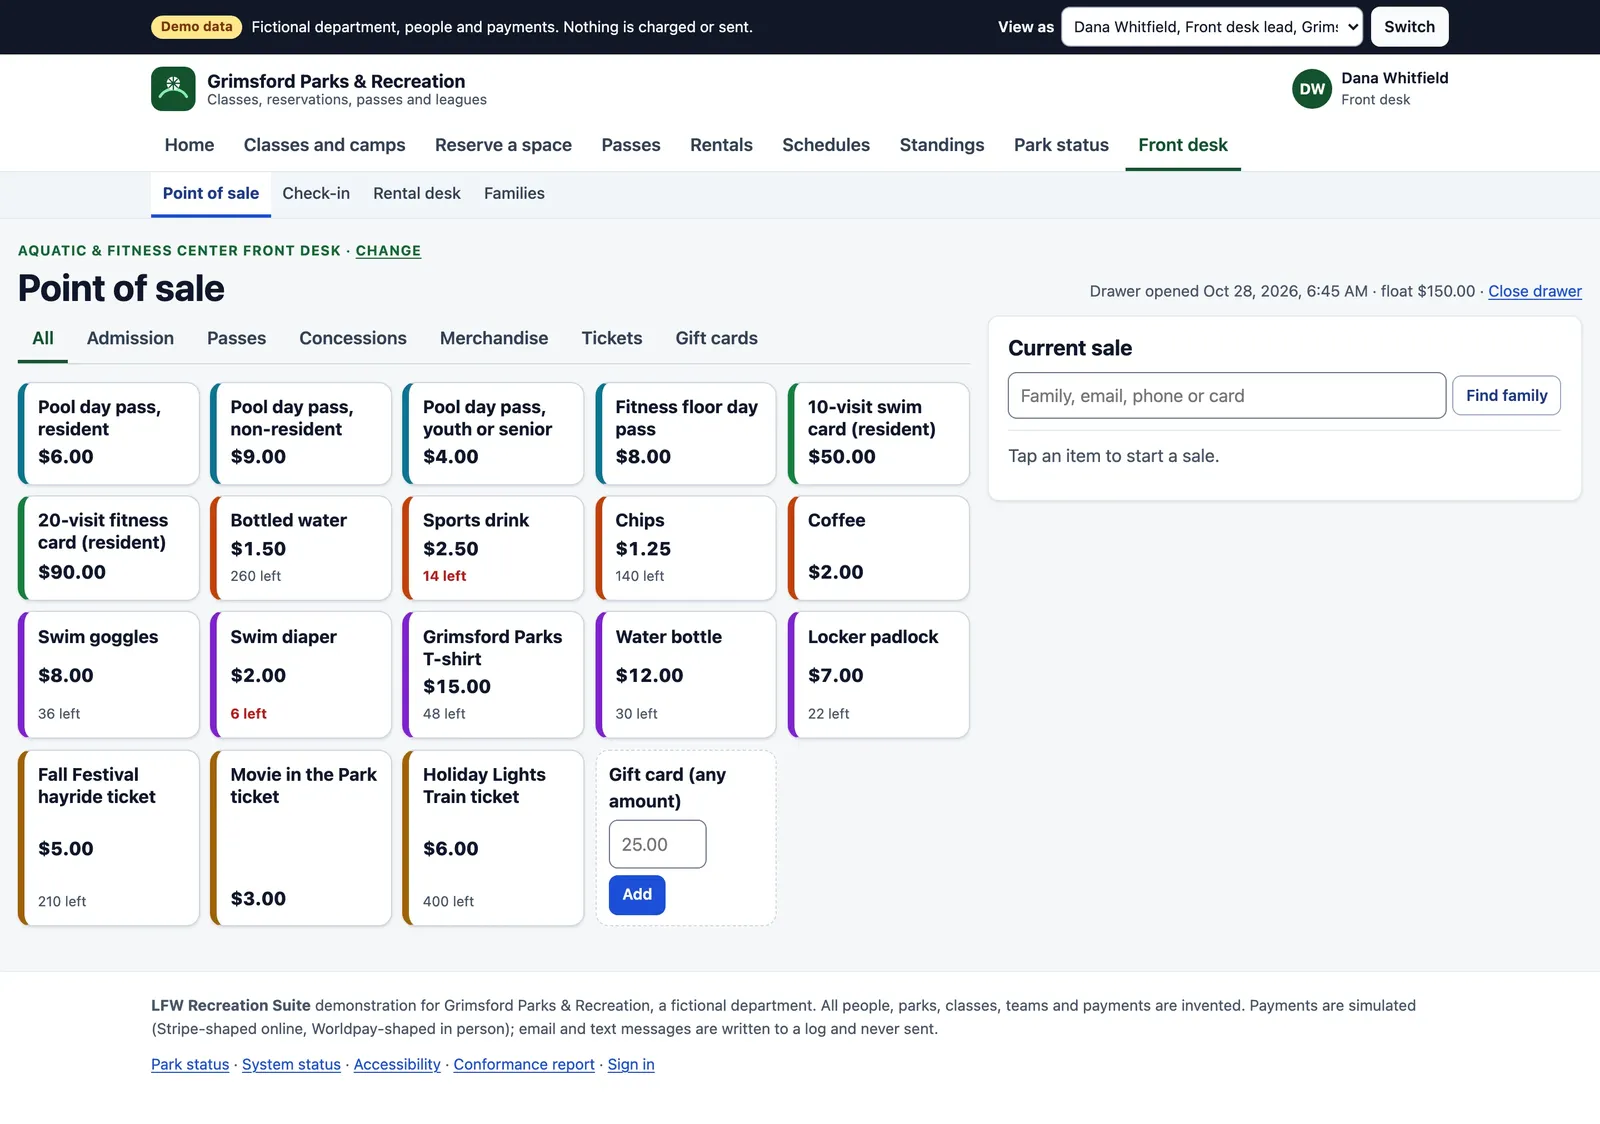Focus the Family, email, phone search field
Screen dimensions: 1600x1124
pos(1226,395)
